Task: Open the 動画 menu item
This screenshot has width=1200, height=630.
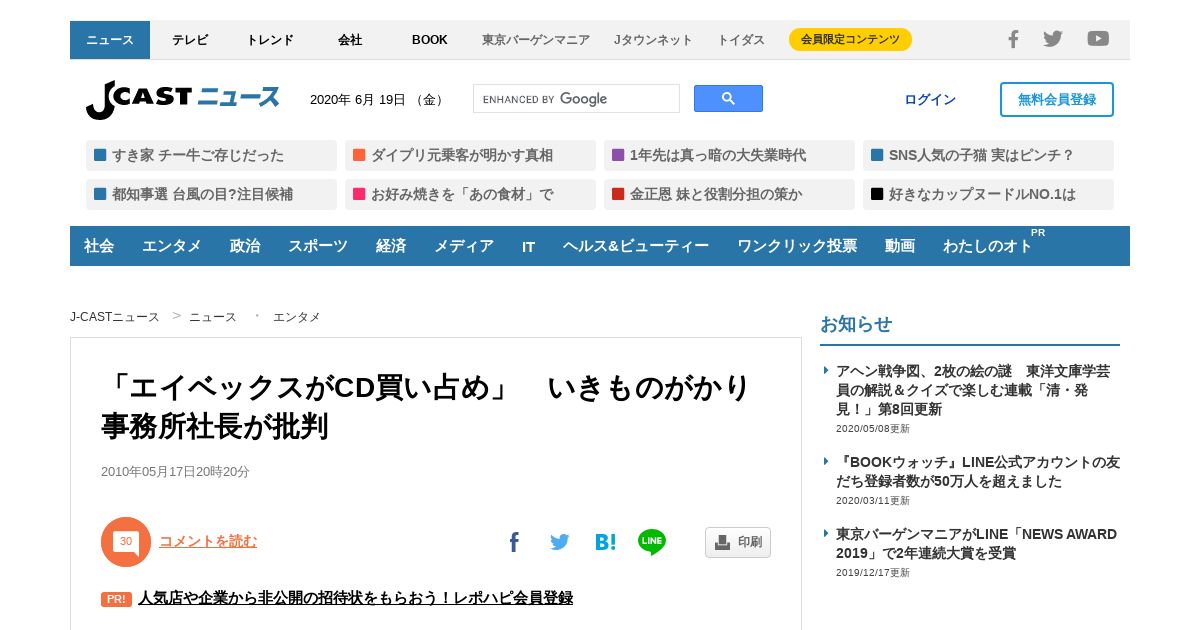Action: click(x=900, y=246)
